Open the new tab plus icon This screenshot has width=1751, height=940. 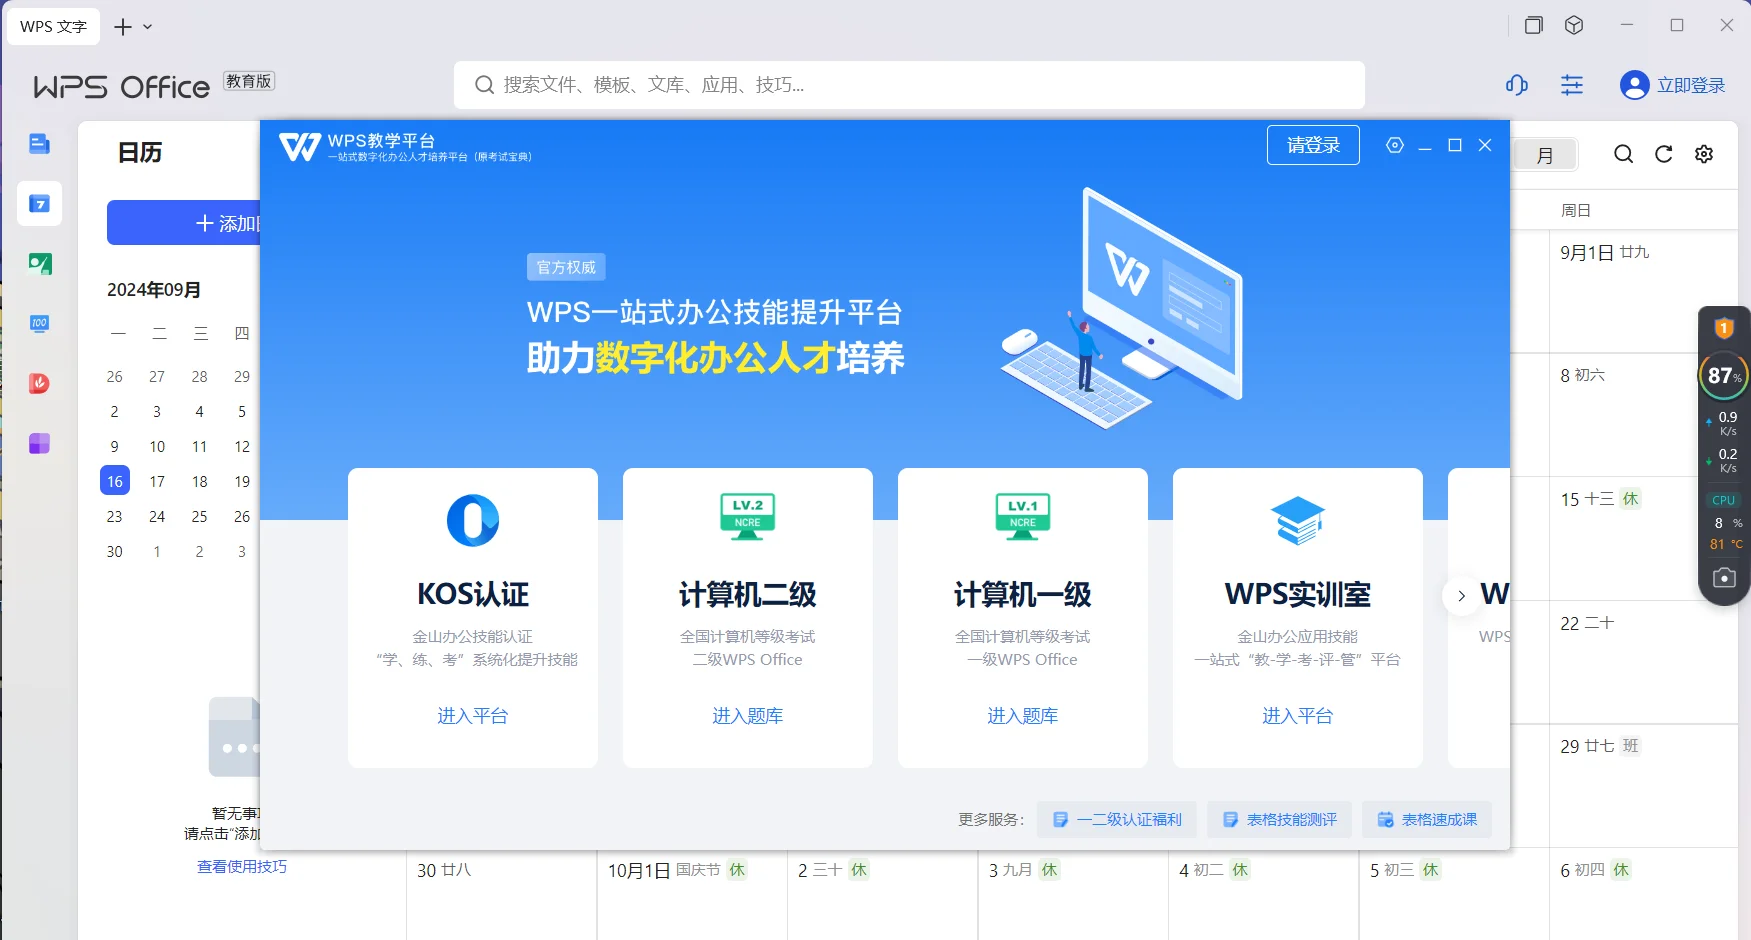tap(123, 27)
